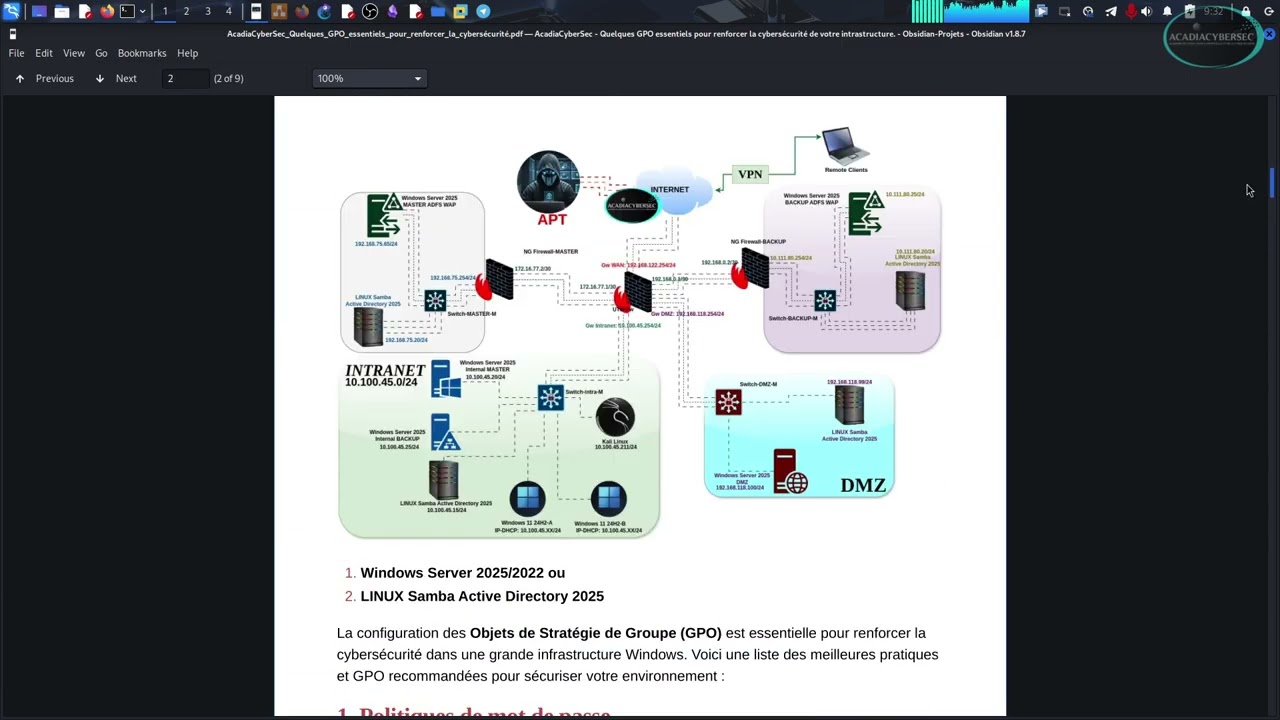This screenshot has width=1280, height=720.
Task: Open the Bookmarks menu
Action: [x=142, y=53]
